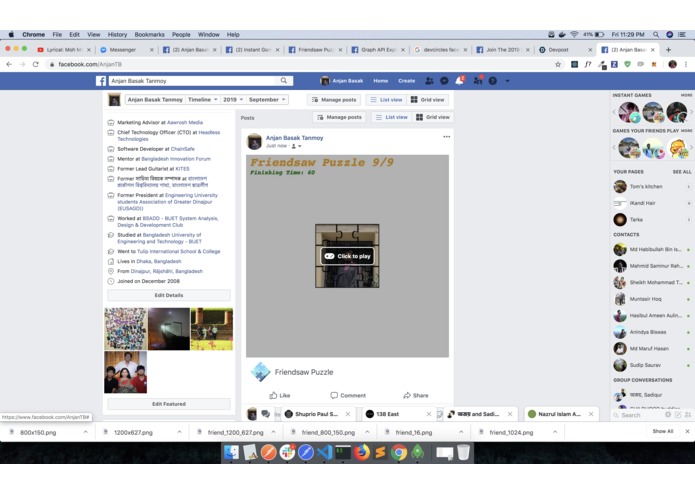Click the Share button on the post
Image resolution: width=695 pixels, height=494 pixels.
[416, 395]
